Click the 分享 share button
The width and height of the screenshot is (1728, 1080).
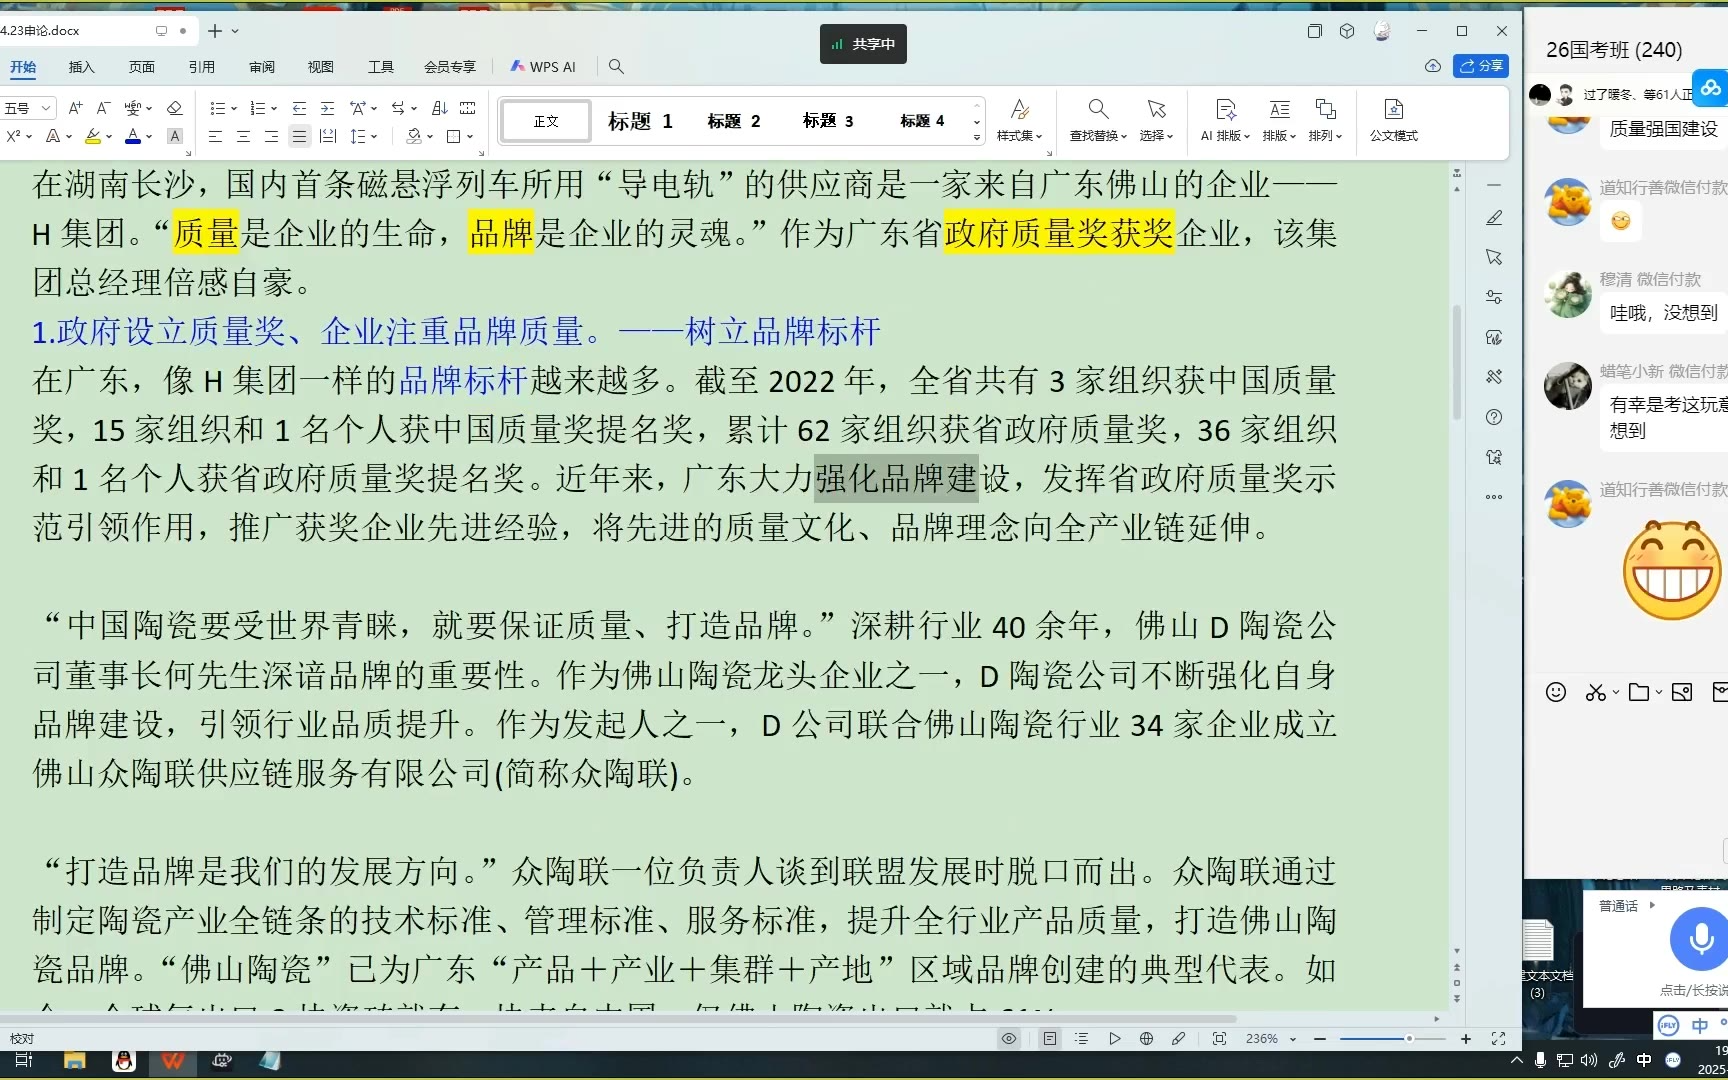coord(1481,66)
